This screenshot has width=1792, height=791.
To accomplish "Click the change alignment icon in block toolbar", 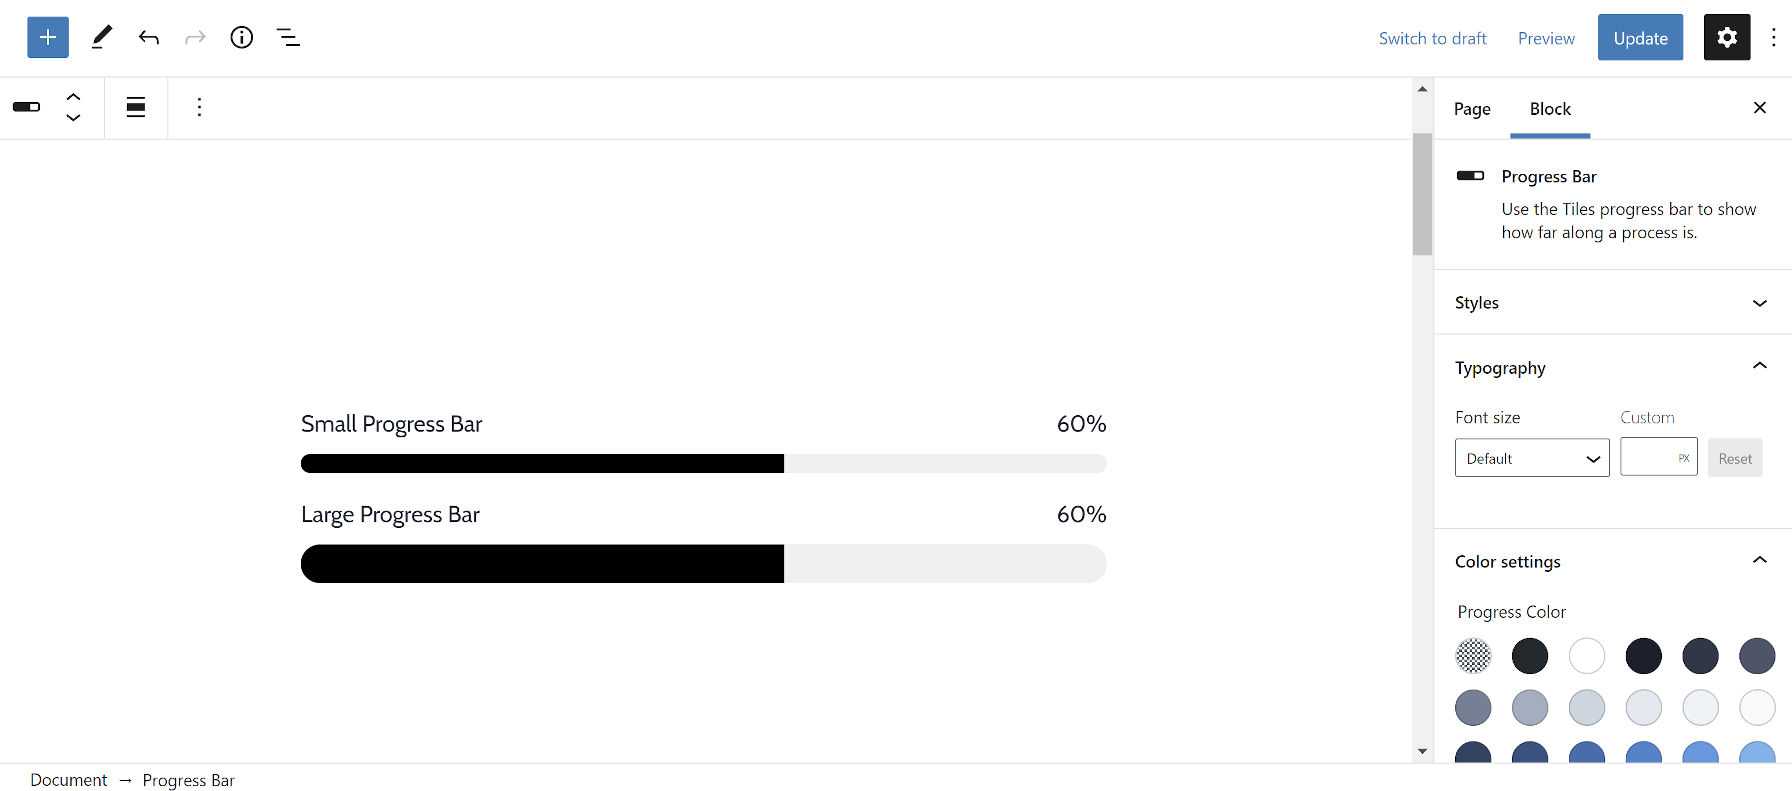I will 136,107.
